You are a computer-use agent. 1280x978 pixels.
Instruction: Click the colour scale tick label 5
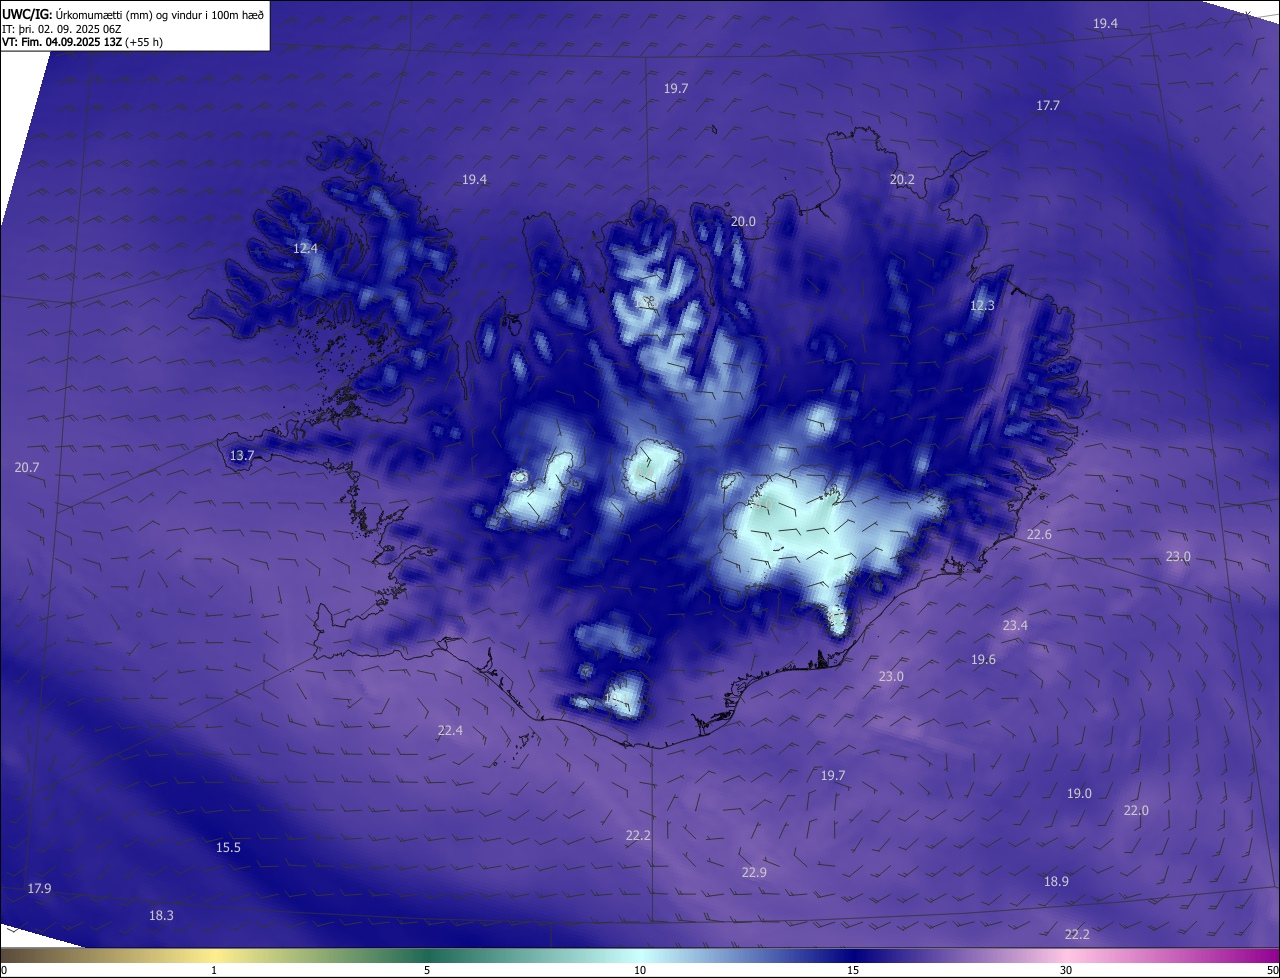point(427,970)
